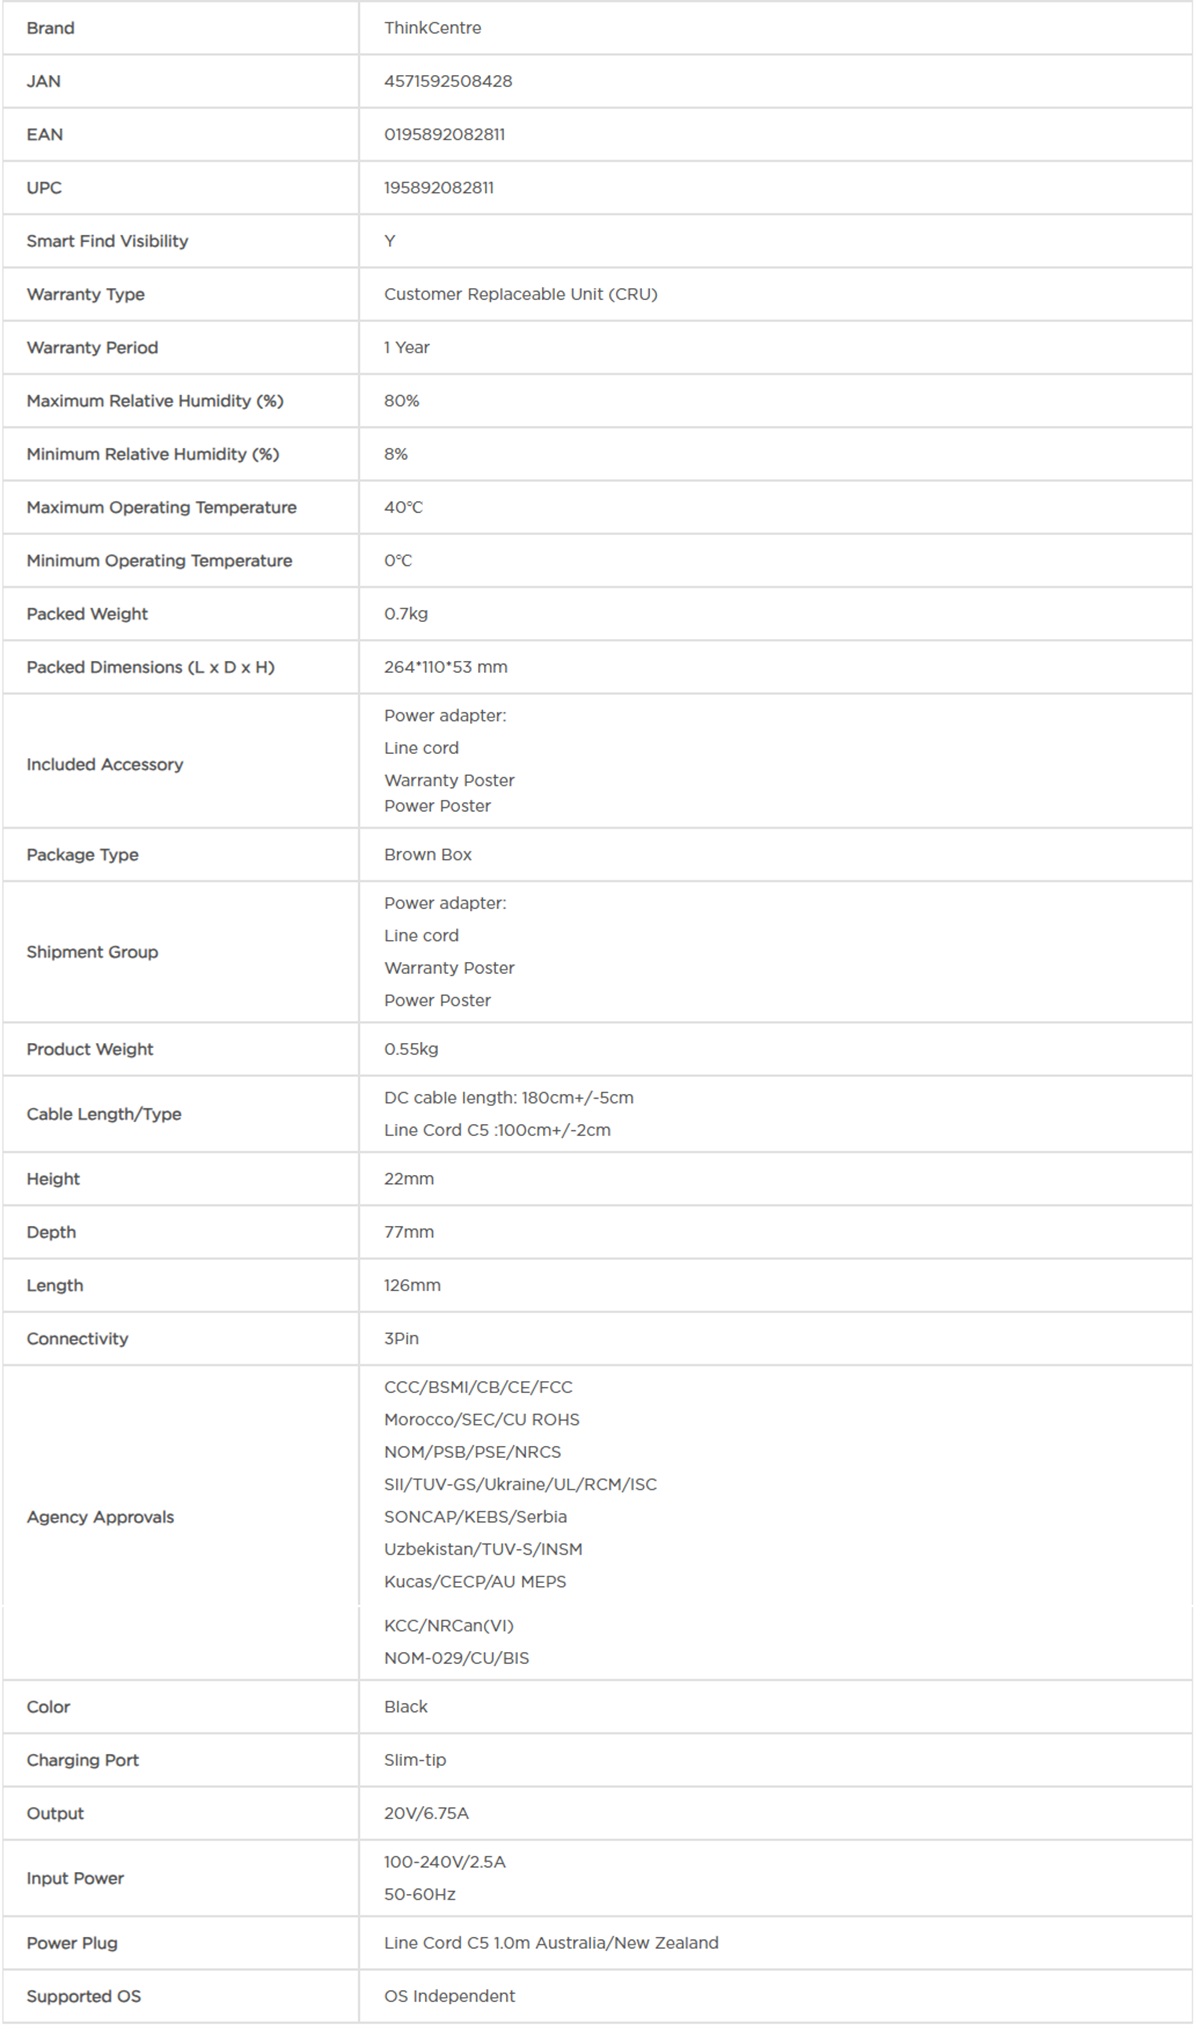Image resolution: width=1200 pixels, height=2032 pixels.
Task: Click the 1 Year warranty period value
Action: (x=407, y=347)
